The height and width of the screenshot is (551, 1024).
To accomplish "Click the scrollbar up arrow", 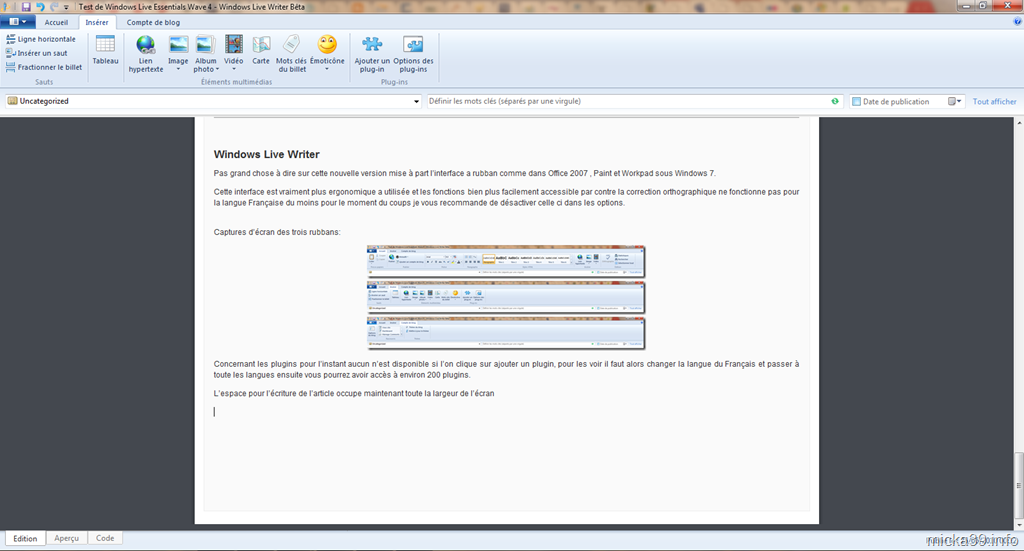I will [x=1019, y=122].
